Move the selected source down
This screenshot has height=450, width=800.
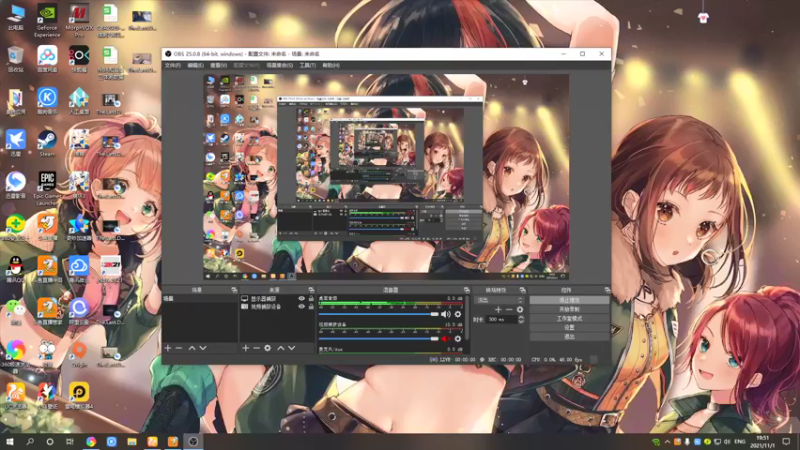point(292,348)
